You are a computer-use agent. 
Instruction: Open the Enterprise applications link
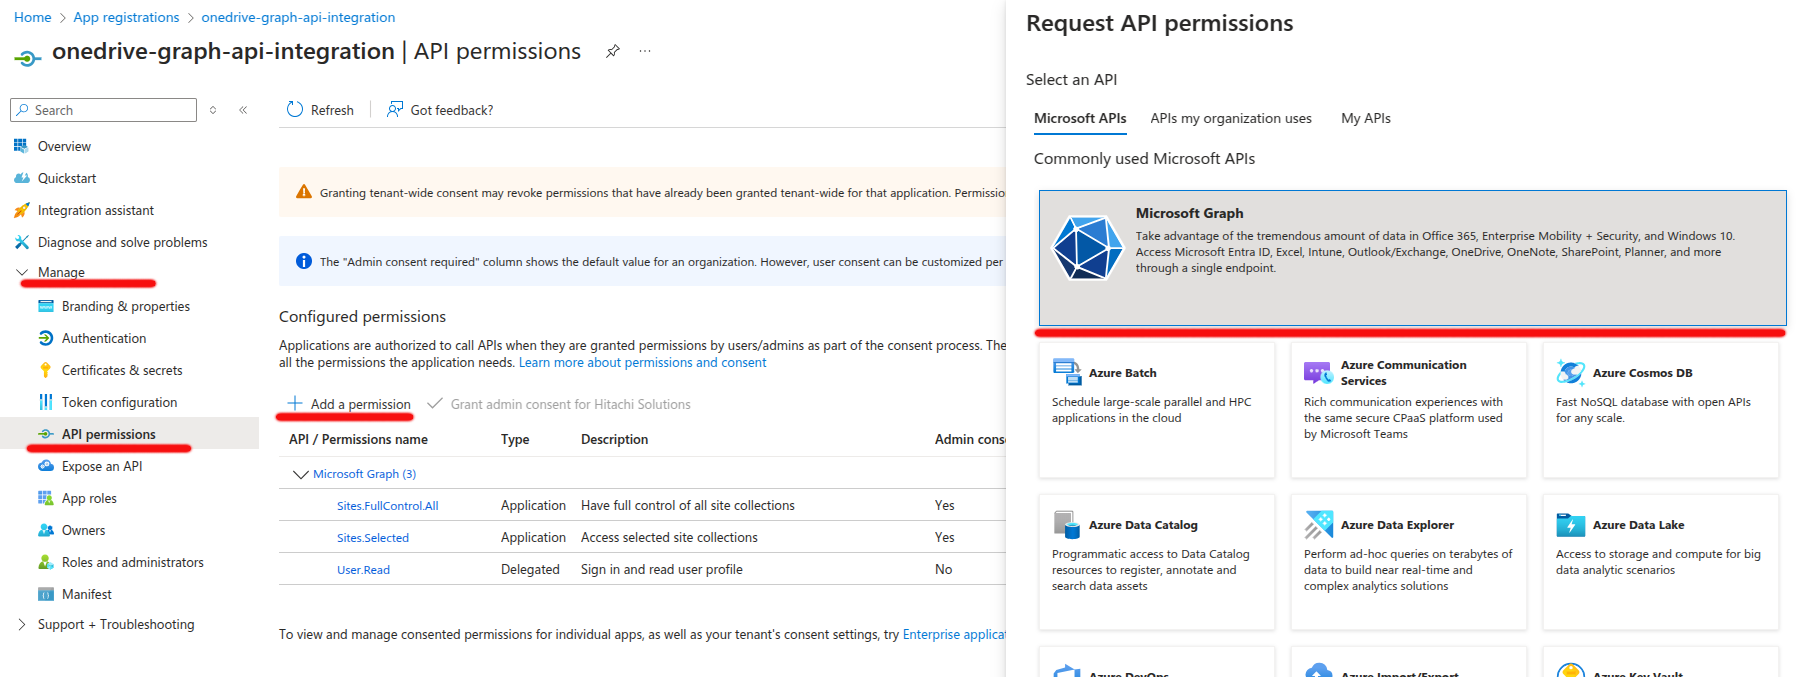click(x=954, y=634)
